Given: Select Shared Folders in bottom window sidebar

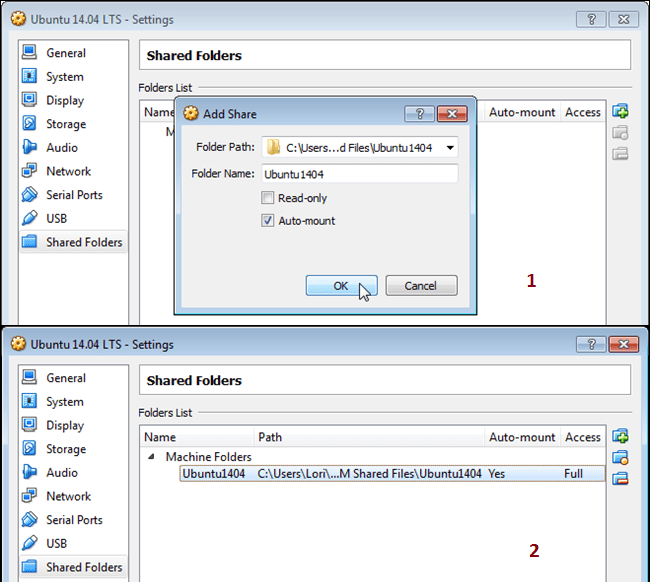Looking at the screenshot, I should 73,567.
